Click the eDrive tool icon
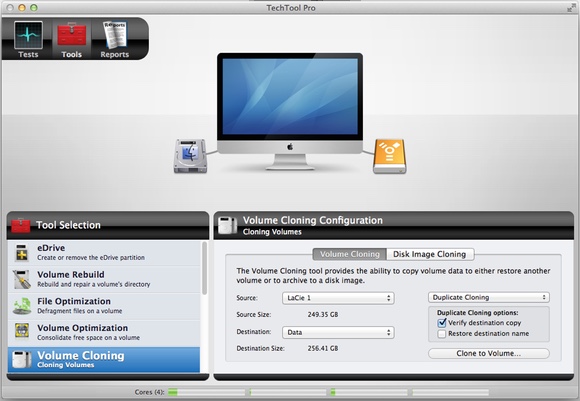Viewport: 580px width, 401px height. [x=22, y=252]
